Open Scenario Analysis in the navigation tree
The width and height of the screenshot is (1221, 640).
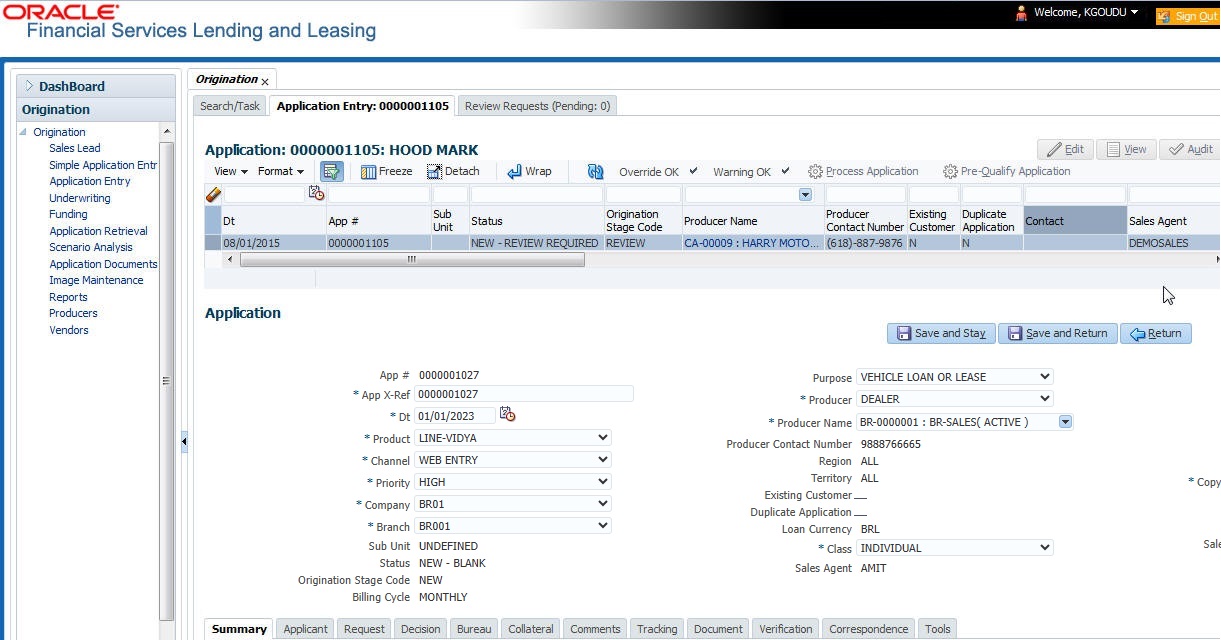tap(91, 247)
